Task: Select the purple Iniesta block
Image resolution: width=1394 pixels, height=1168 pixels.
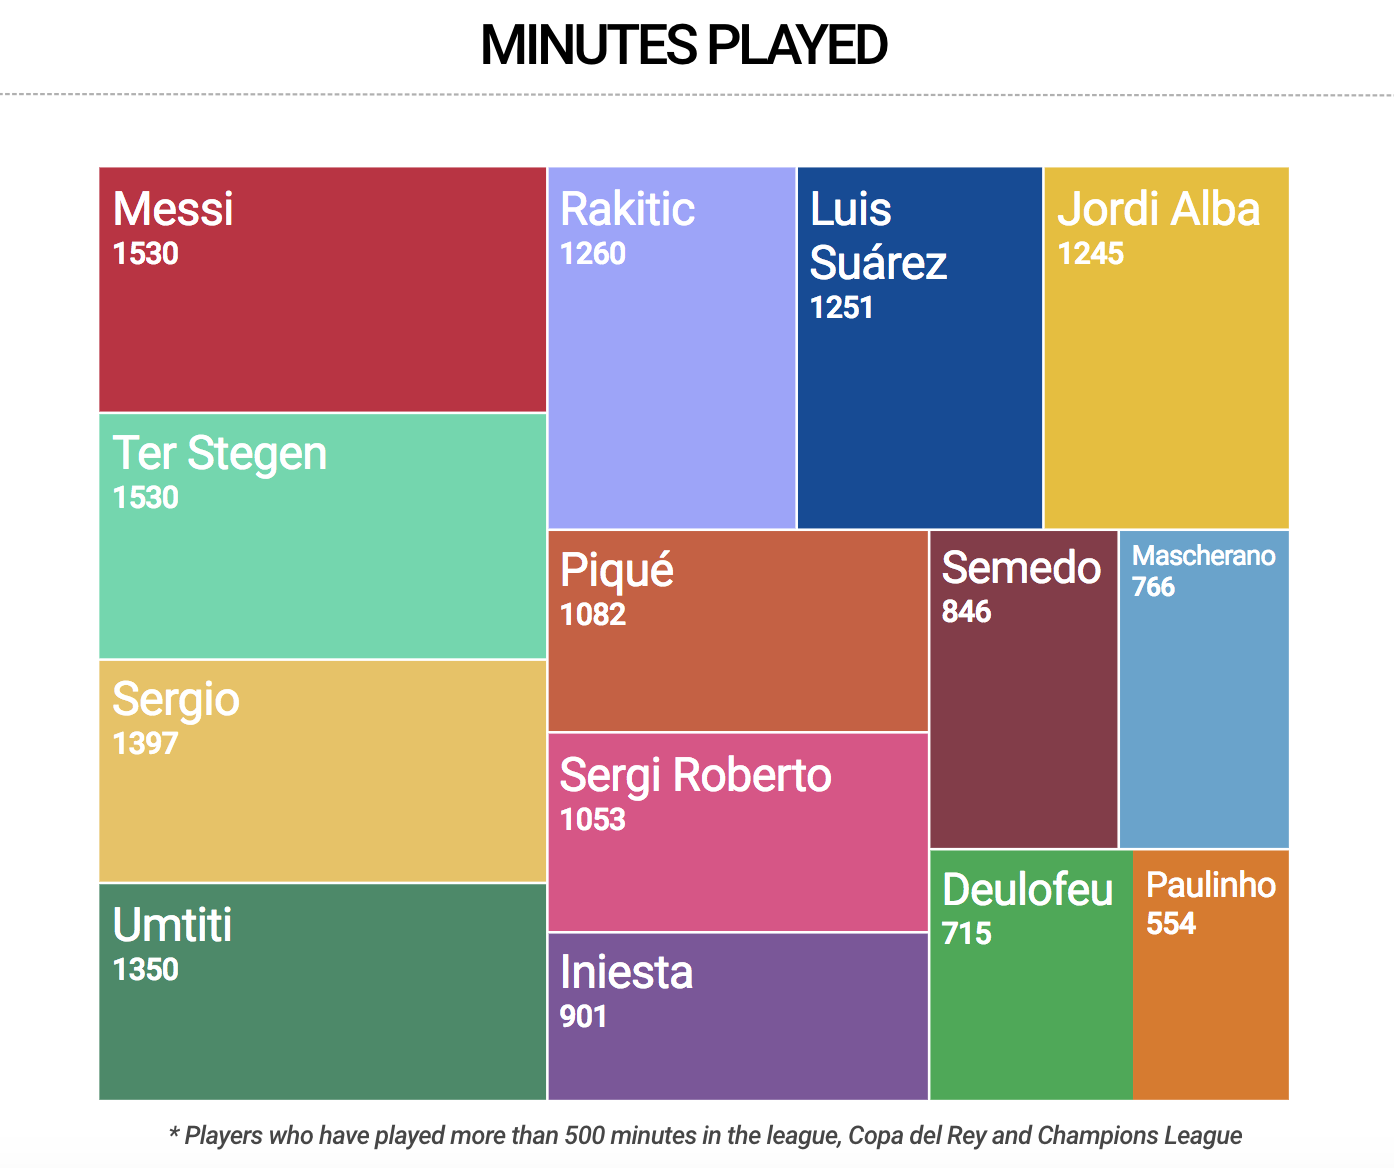Action: click(738, 1017)
